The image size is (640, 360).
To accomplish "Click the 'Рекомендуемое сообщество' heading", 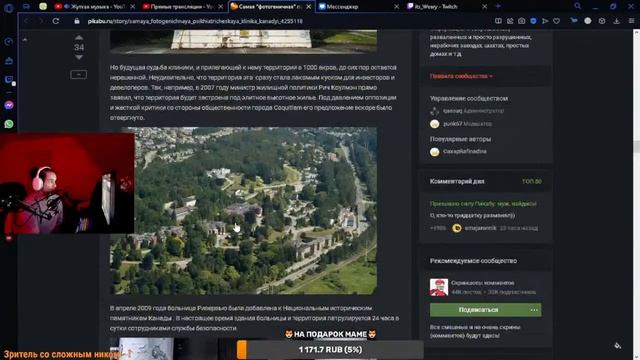I will [473, 261].
